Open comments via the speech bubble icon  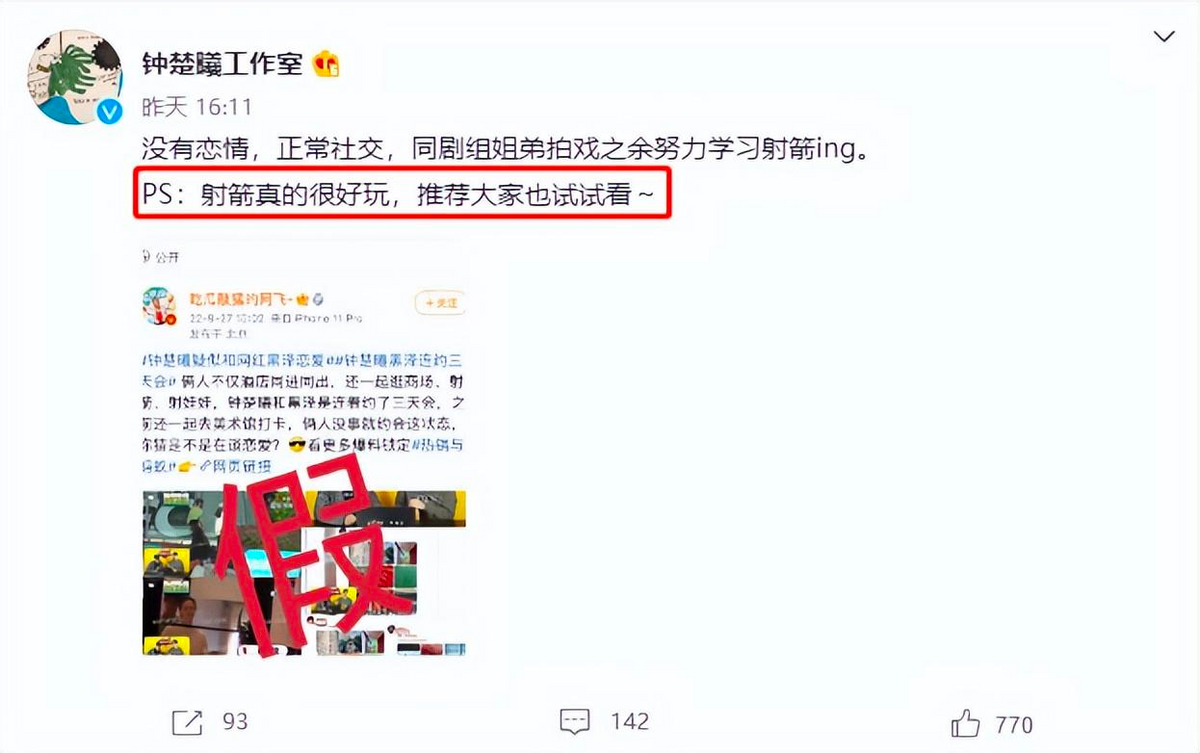click(x=574, y=721)
